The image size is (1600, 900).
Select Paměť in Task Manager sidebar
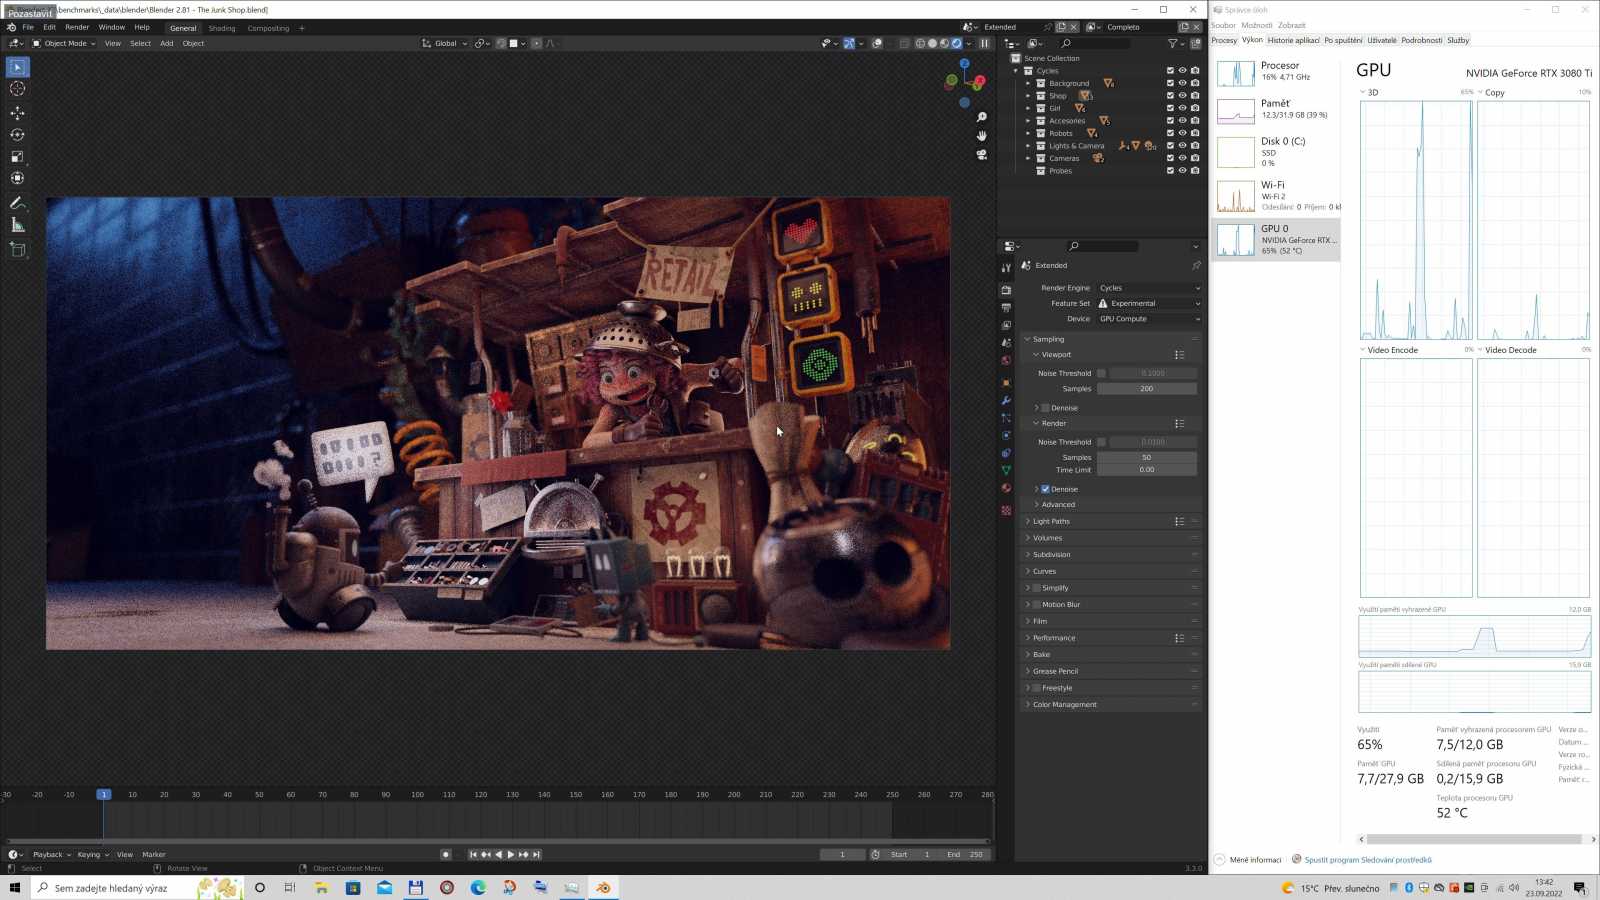click(x=1276, y=110)
